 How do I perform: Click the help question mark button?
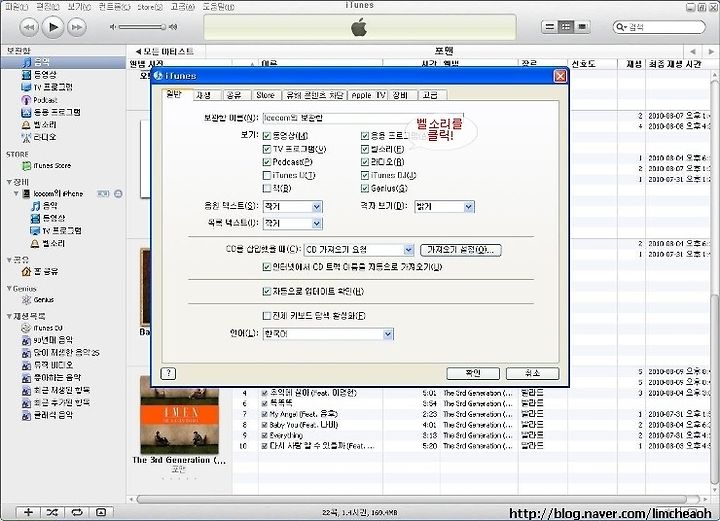point(169,373)
